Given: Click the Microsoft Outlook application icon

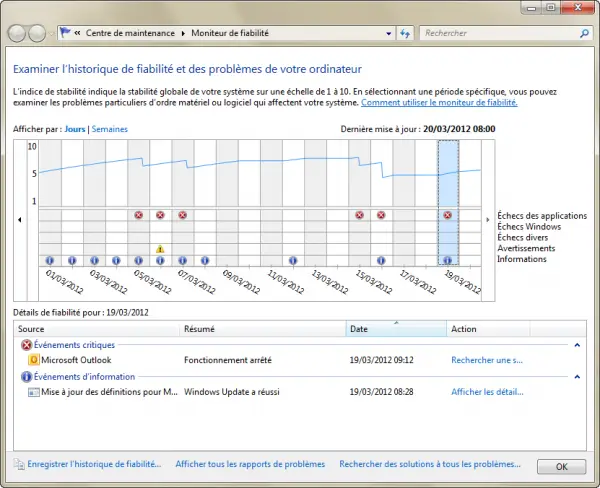Looking at the screenshot, I should 34,360.
